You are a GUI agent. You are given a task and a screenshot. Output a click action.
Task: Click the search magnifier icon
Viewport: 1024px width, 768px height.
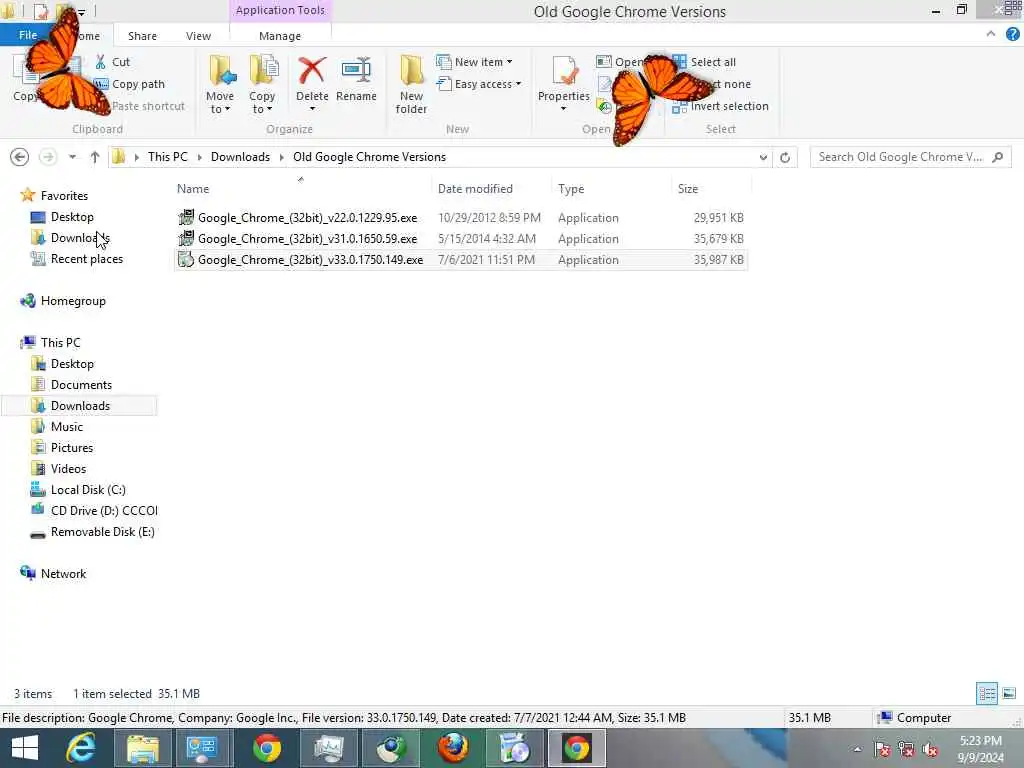pos(997,157)
